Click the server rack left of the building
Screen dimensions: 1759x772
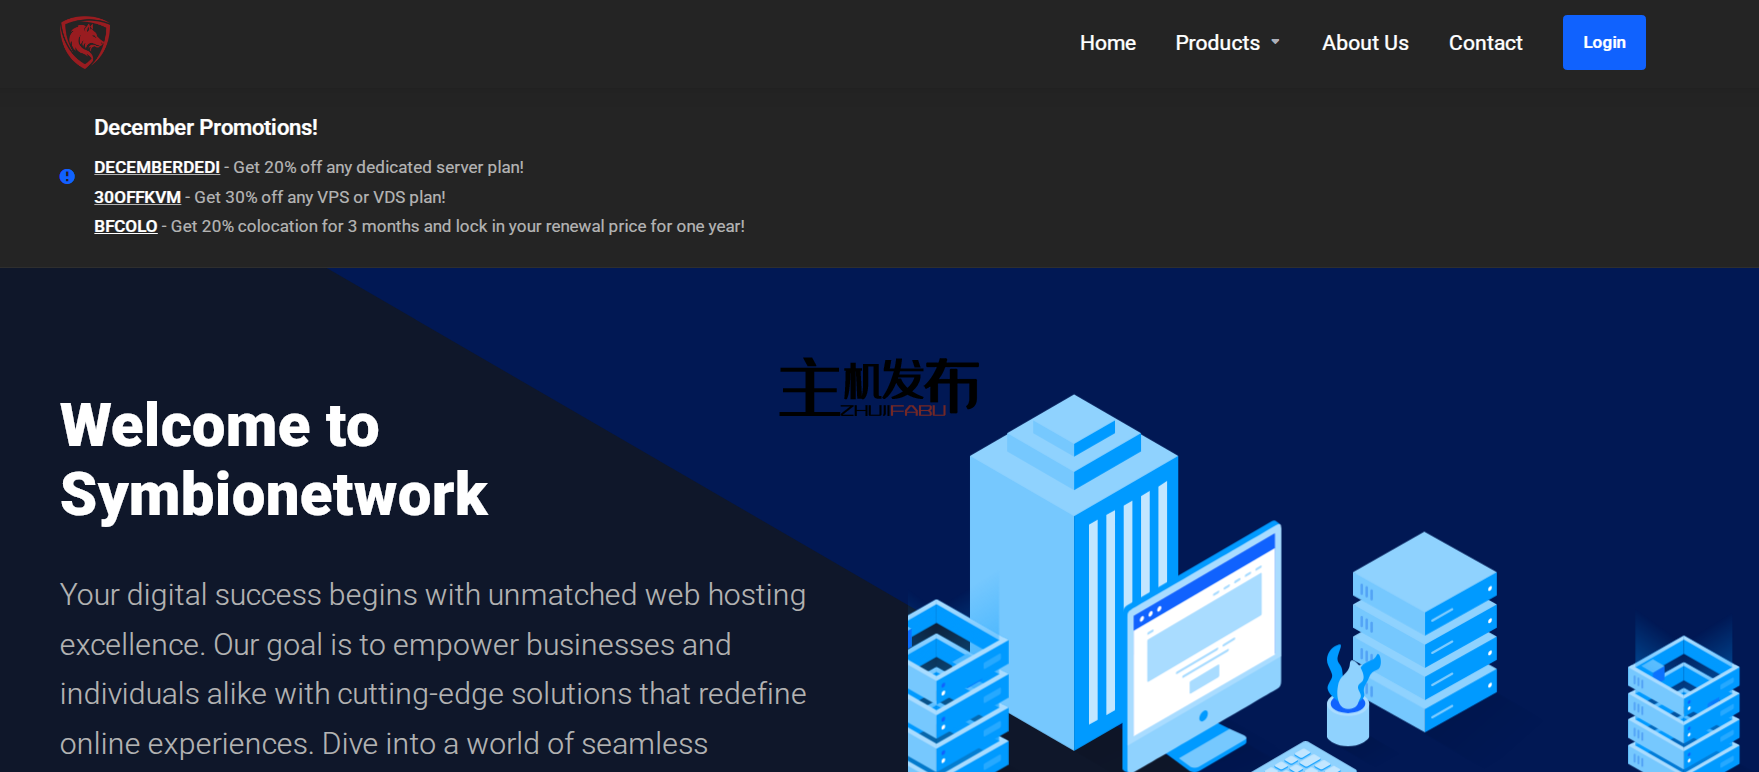pos(955,690)
